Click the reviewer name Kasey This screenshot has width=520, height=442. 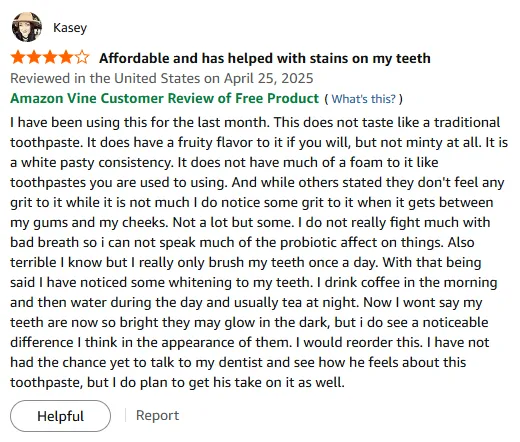pyautogui.click(x=70, y=28)
